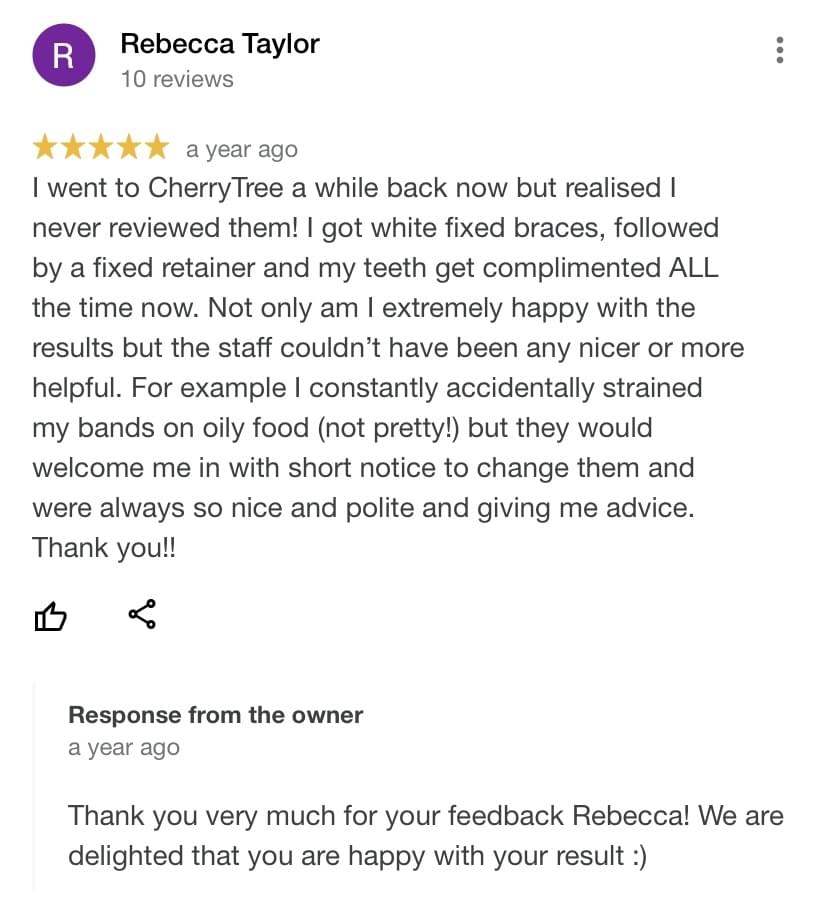Image resolution: width=828 pixels, height=912 pixels.
Task: Click the review's 'a year ago' timestamp
Action: click(x=242, y=150)
